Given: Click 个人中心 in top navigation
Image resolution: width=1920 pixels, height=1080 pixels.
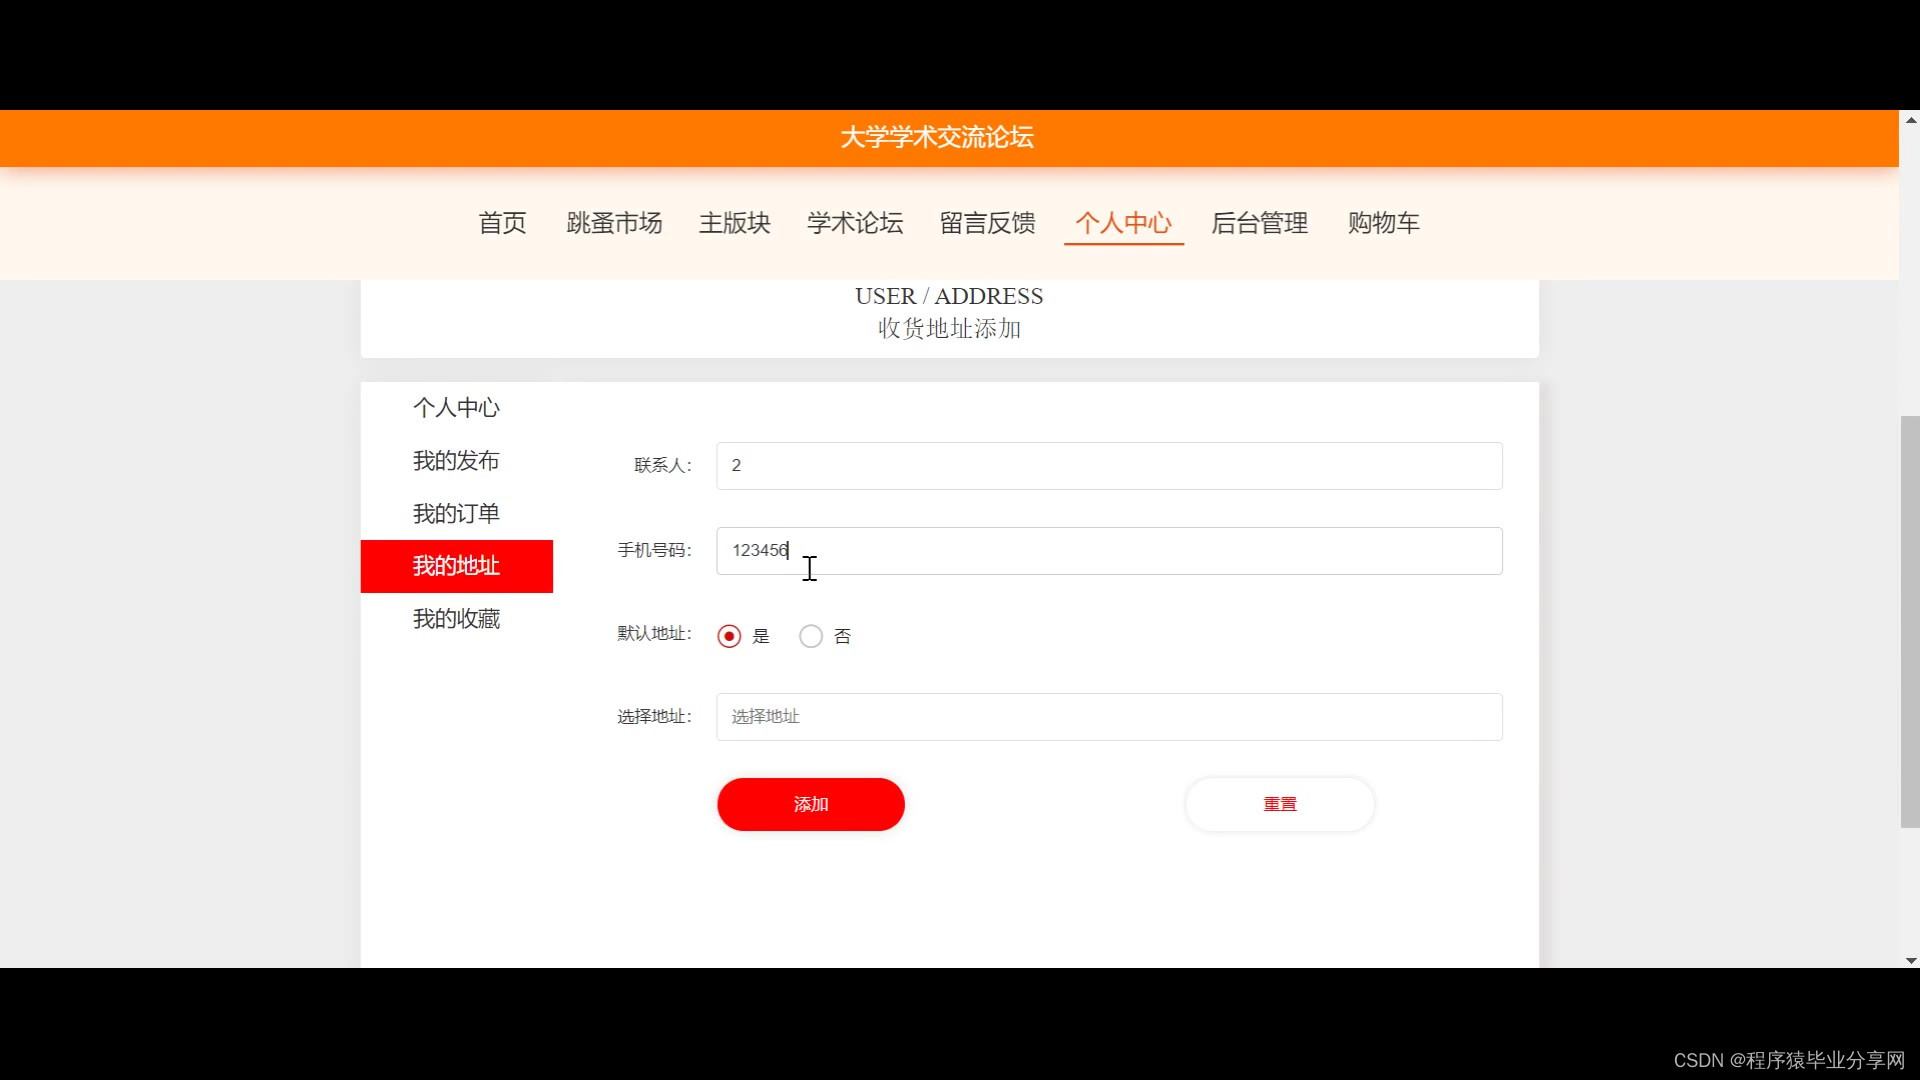Looking at the screenshot, I should [1123, 223].
